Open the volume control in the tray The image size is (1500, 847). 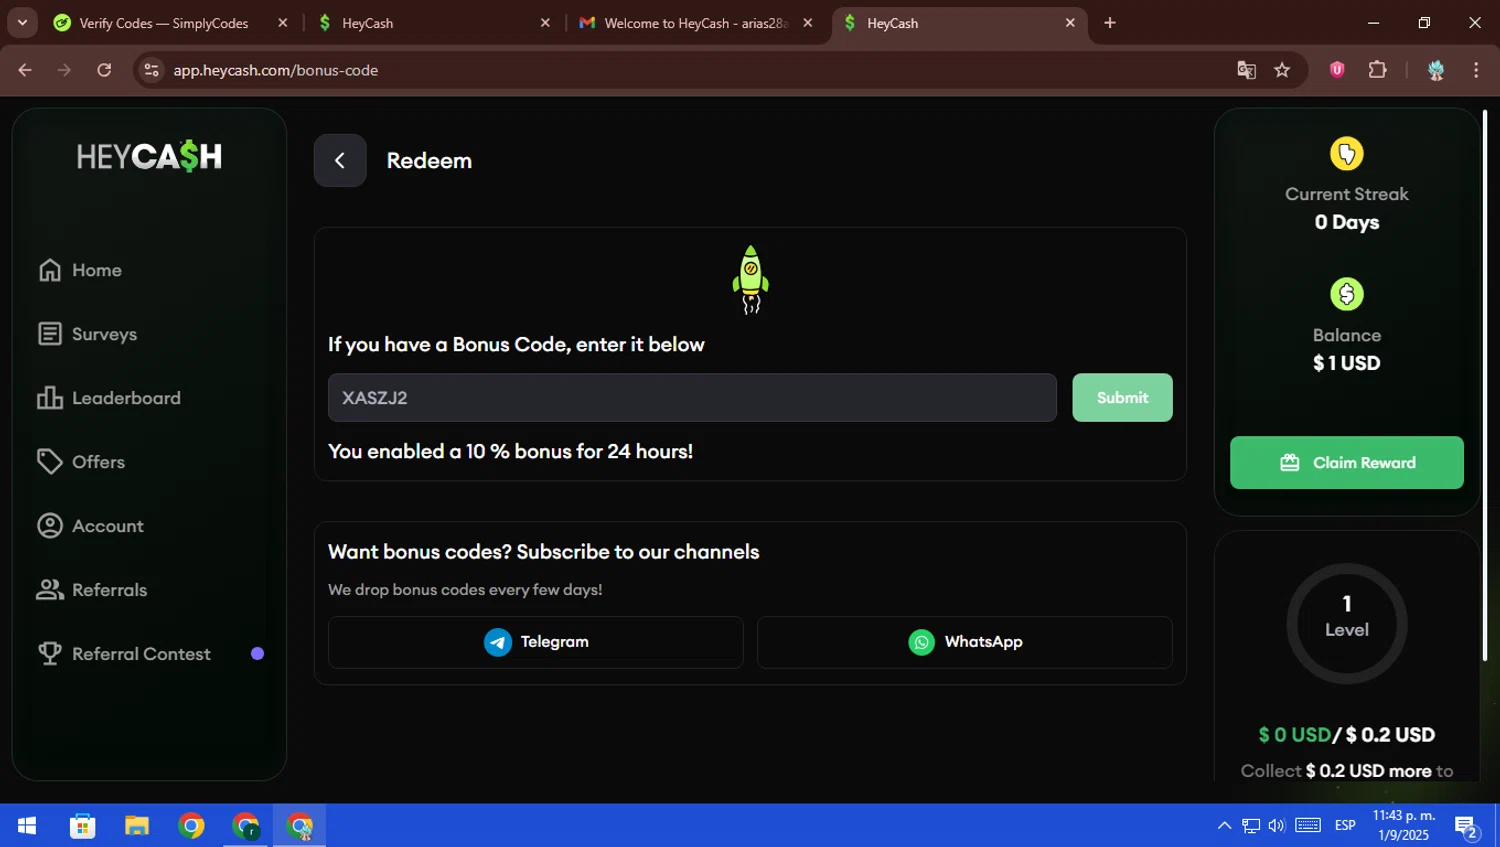(x=1277, y=826)
